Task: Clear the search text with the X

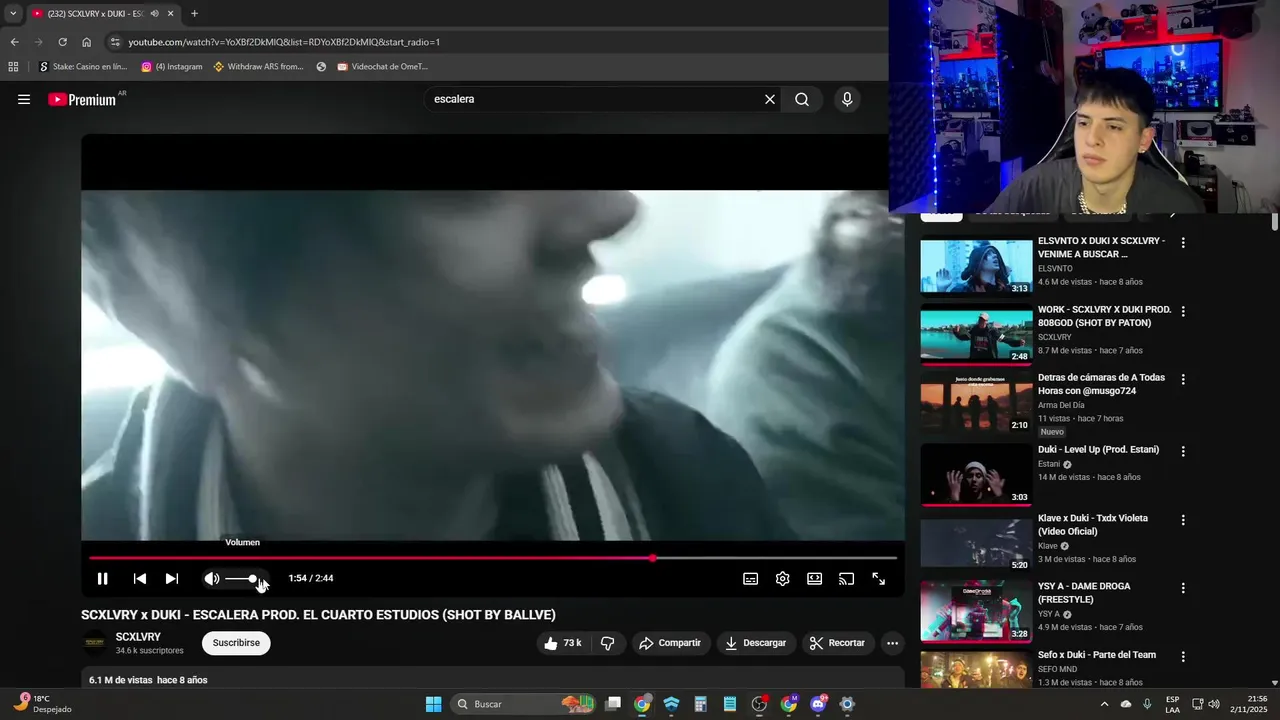Action: (x=770, y=99)
